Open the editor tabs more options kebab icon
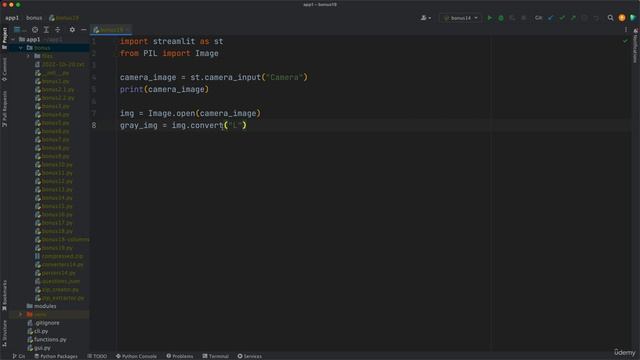Screen dimensions: 640x360 [626, 29]
